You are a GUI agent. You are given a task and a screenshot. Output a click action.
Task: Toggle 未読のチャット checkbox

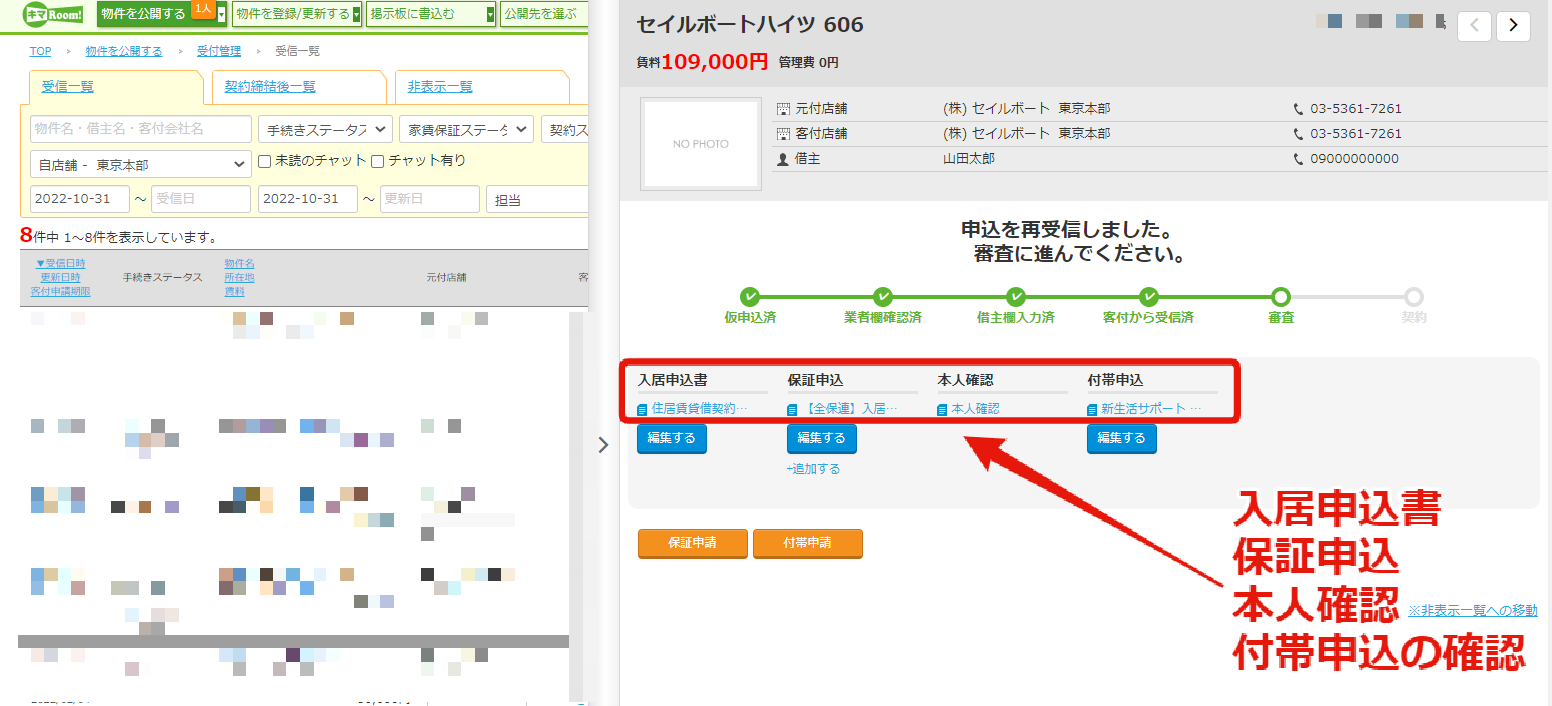click(x=265, y=161)
